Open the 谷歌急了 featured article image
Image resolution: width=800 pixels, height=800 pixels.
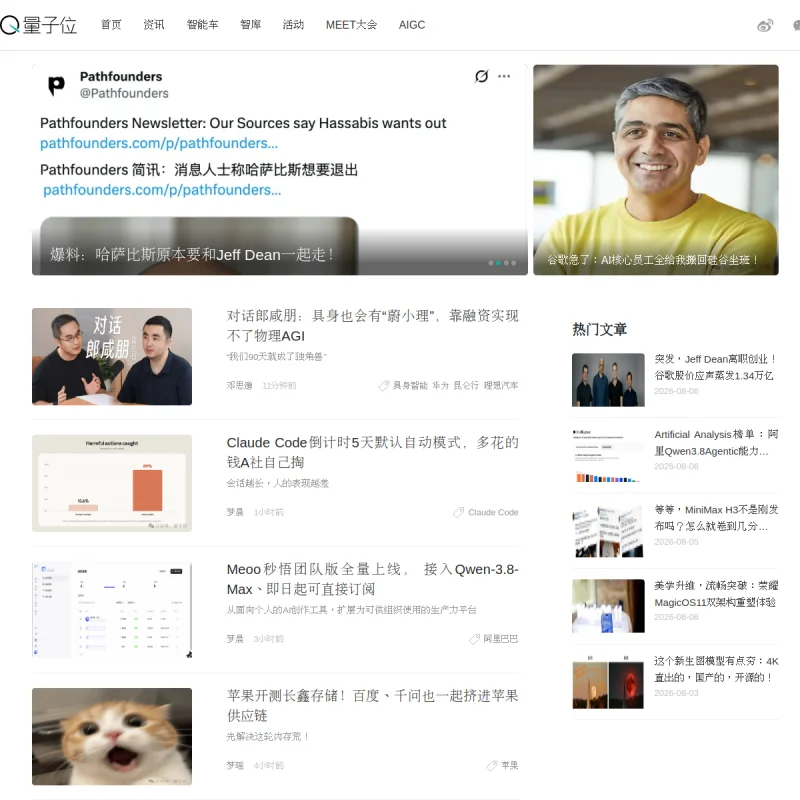(x=656, y=170)
